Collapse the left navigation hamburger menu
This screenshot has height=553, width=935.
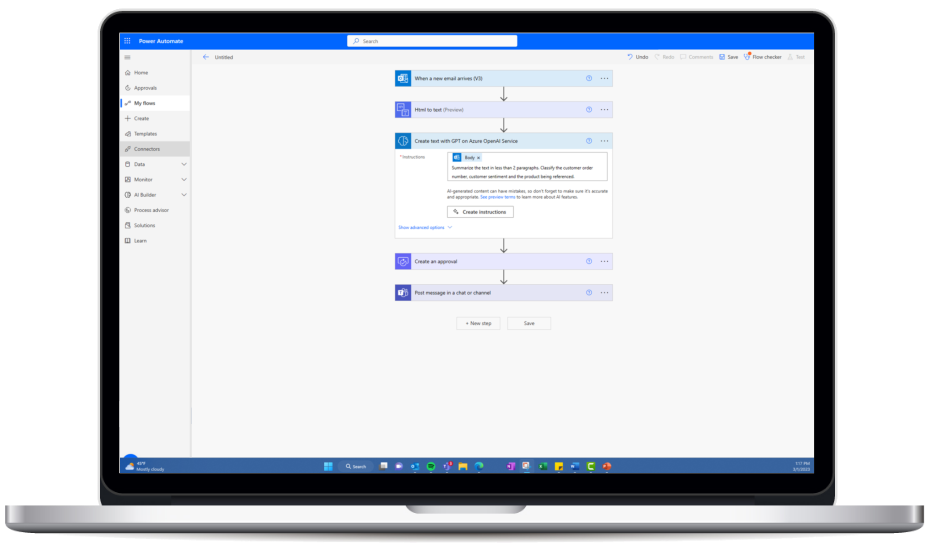(127, 57)
